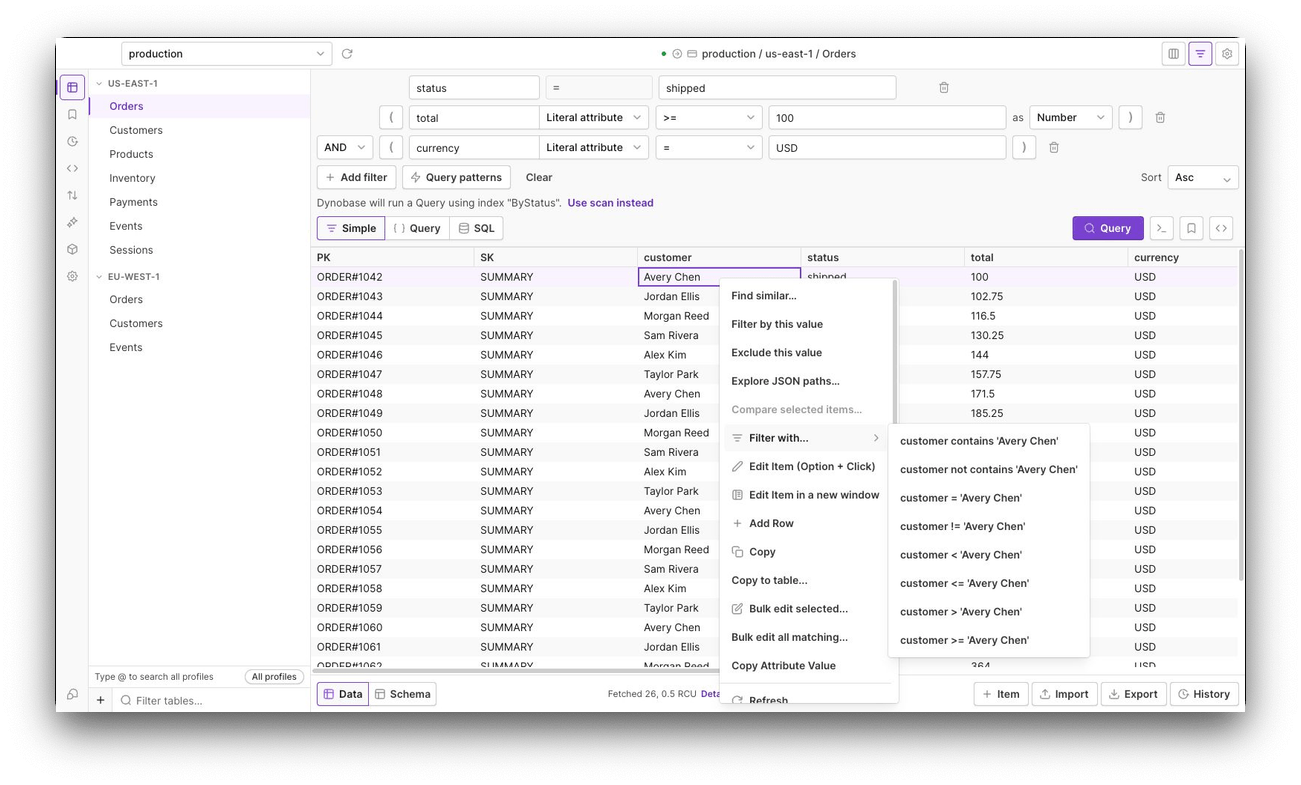This screenshot has height=785, width=1301.
Task: Open the tables view icon in sidebar
Action: point(72,87)
